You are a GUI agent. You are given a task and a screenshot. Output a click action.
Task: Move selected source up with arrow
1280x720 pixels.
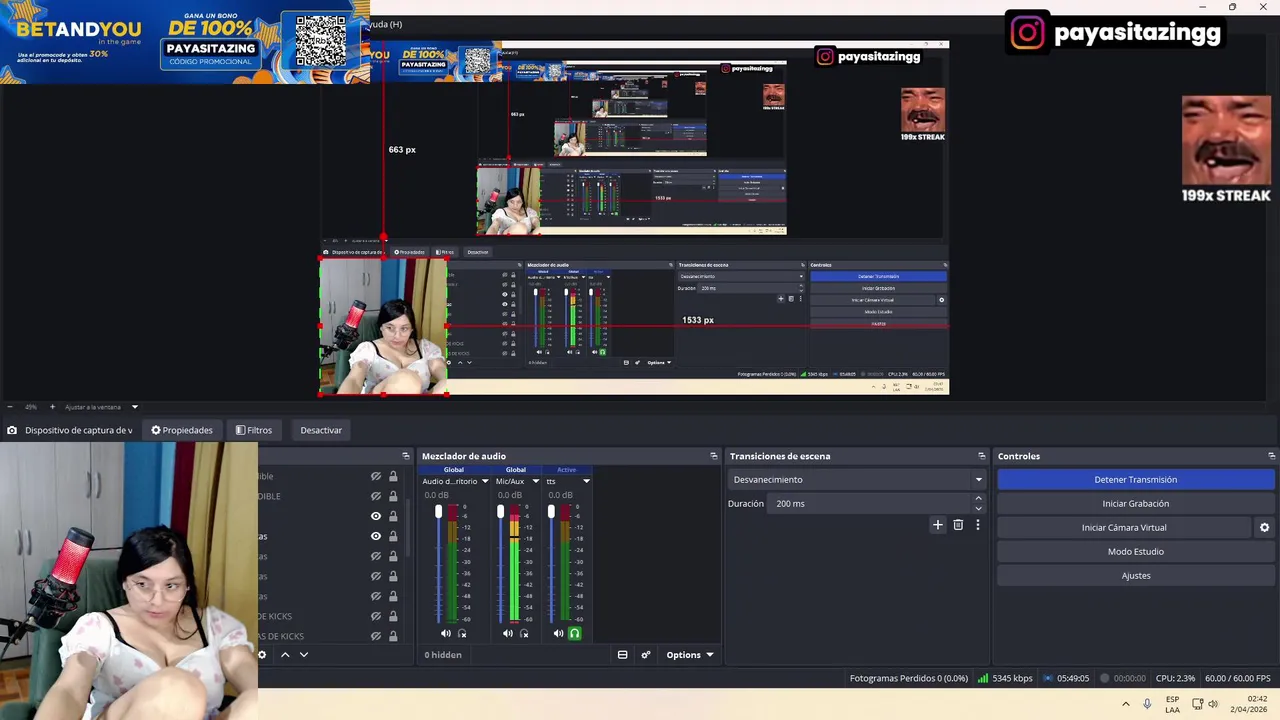[285, 655]
